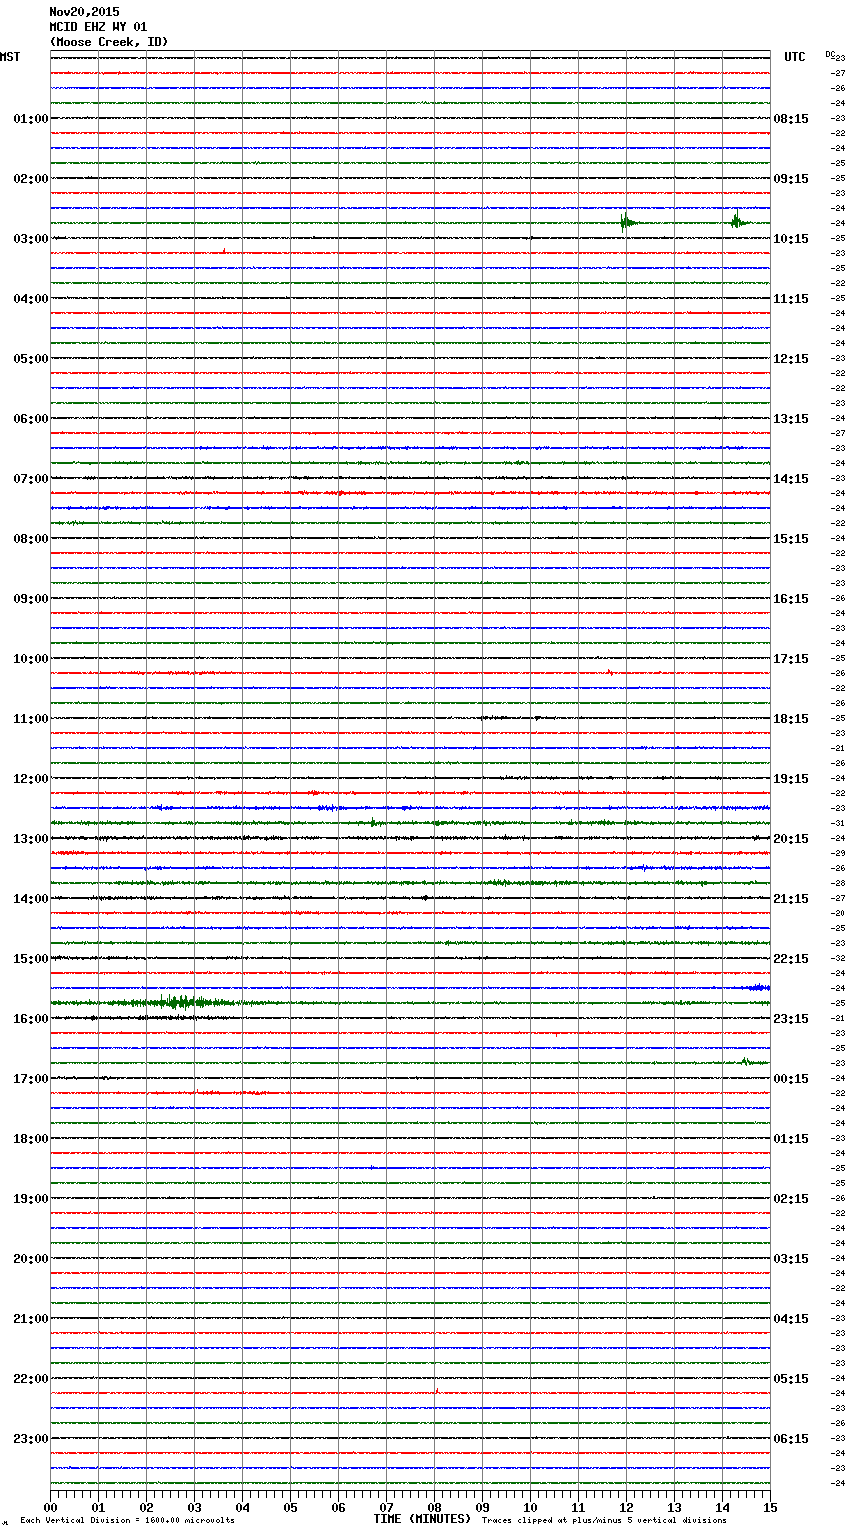Select the 22:00 MST row label
Image resolution: width=850 pixels, height=1534 pixels.
[x=31, y=1379]
